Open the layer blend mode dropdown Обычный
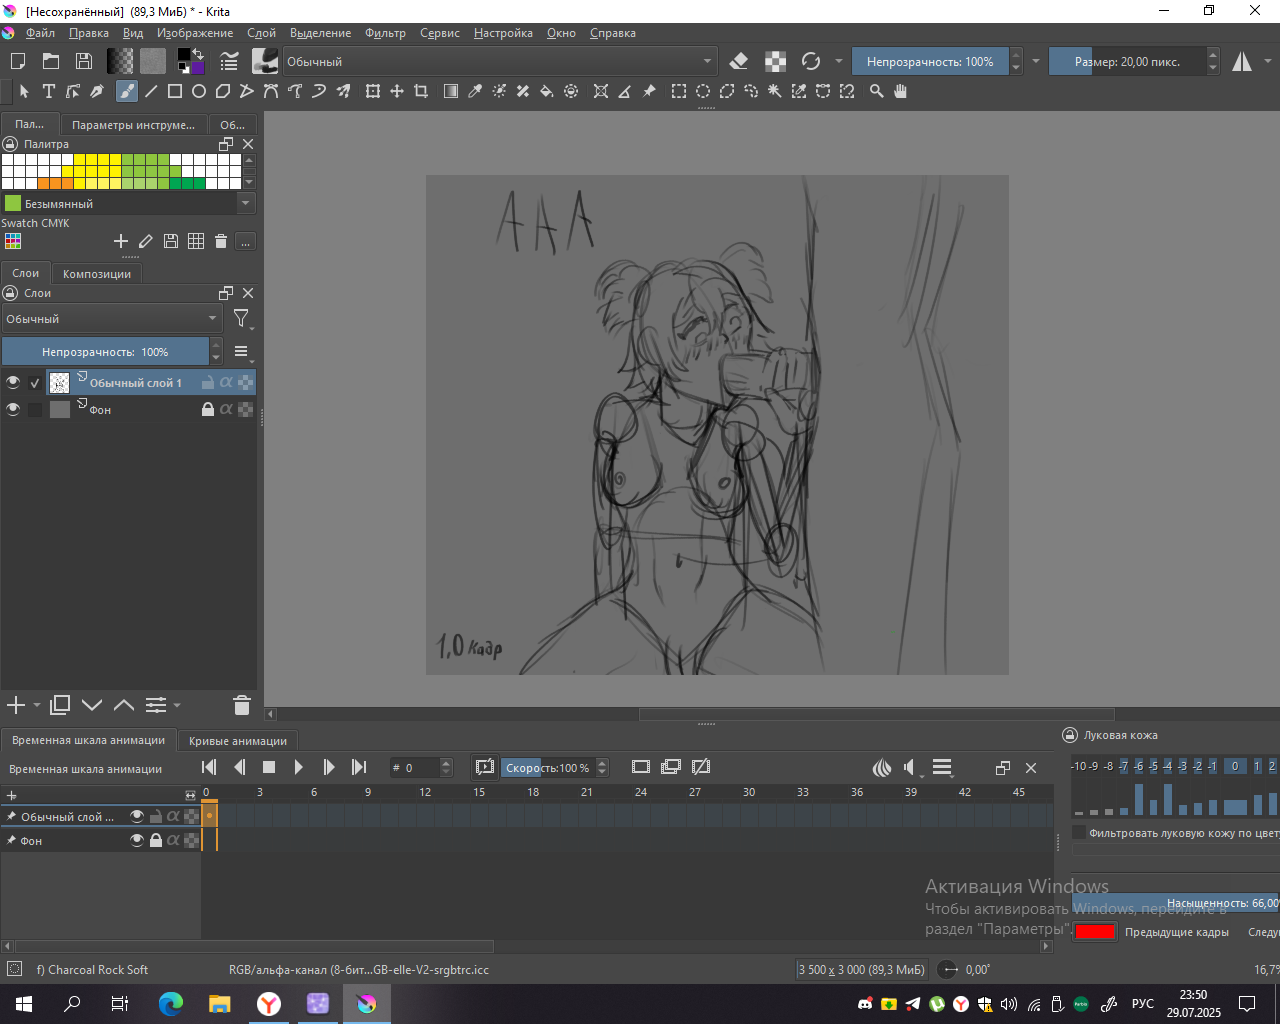Screen dimensions: 1280x1024 coord(111,319)
